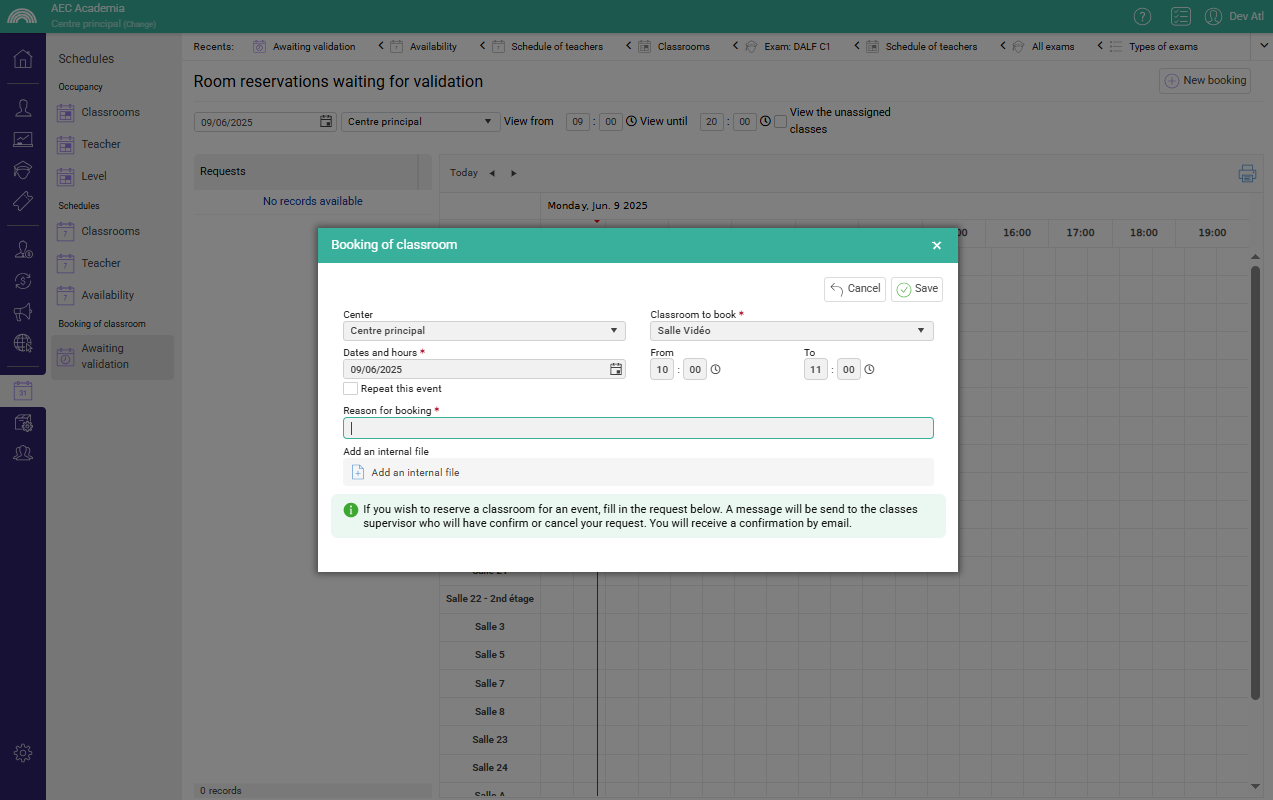
Task: Click the (Change) centre link in the header
Action: click(139, 24)
